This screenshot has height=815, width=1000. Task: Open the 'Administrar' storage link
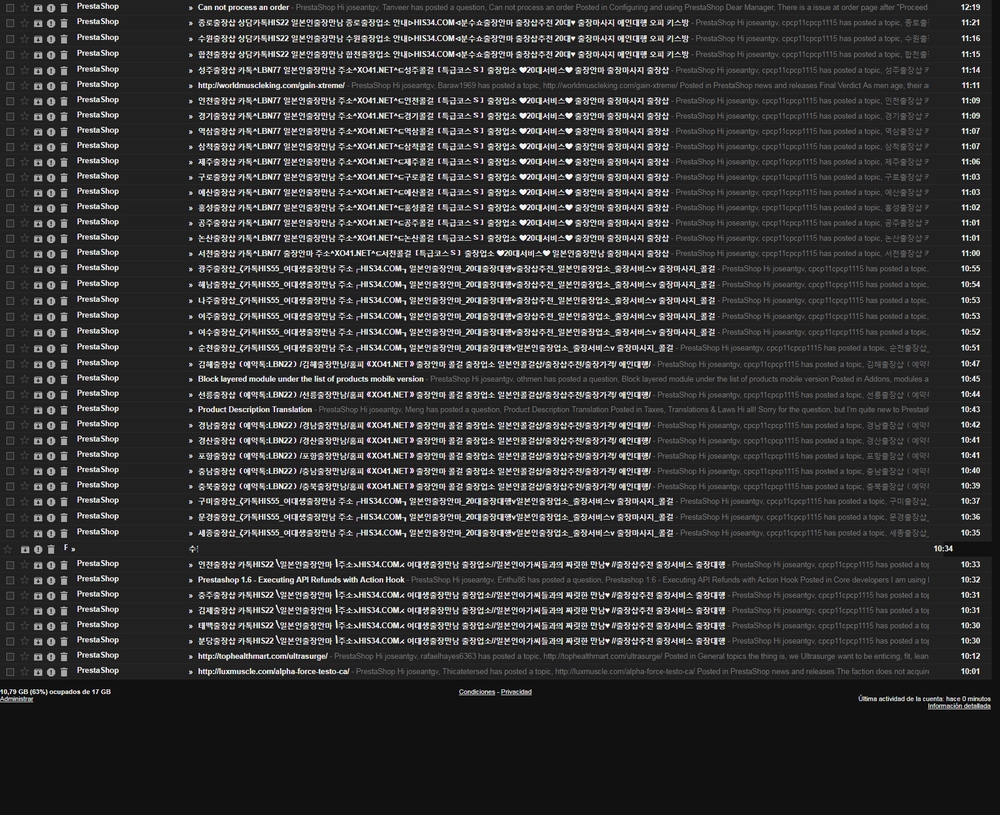(x=17, y=699)
